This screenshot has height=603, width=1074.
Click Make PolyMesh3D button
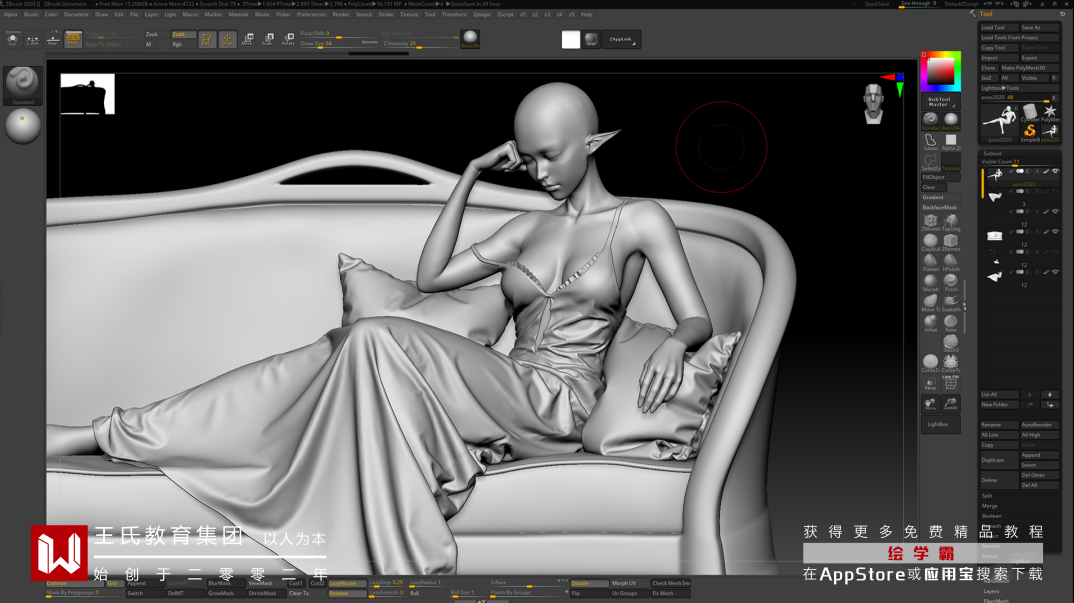click(1029, 68)
